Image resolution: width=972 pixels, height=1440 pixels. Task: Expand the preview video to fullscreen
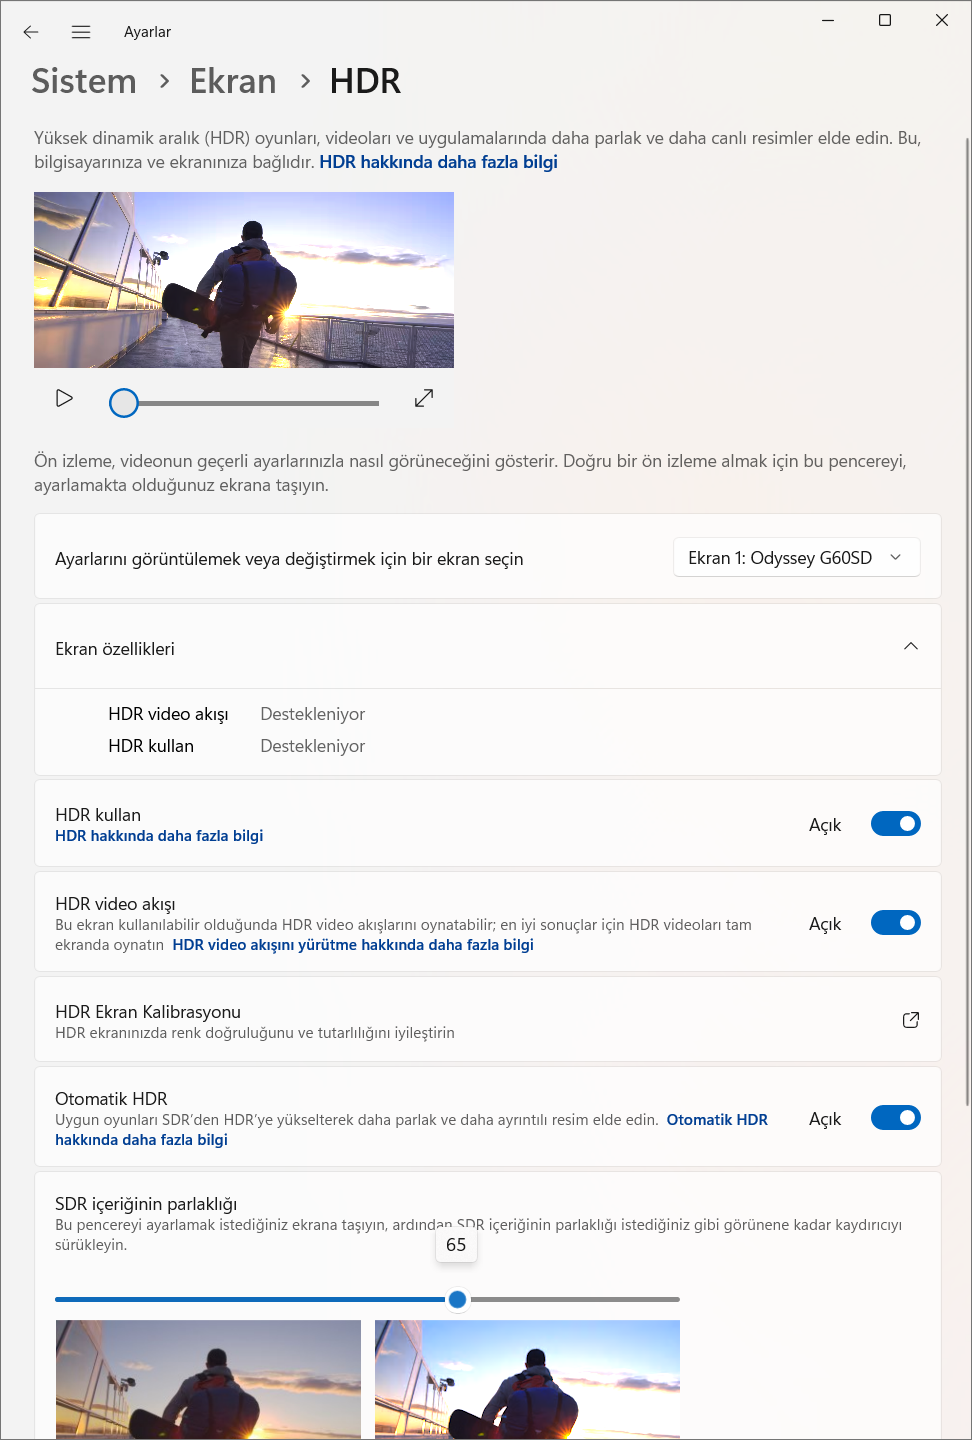coord(424,399)
